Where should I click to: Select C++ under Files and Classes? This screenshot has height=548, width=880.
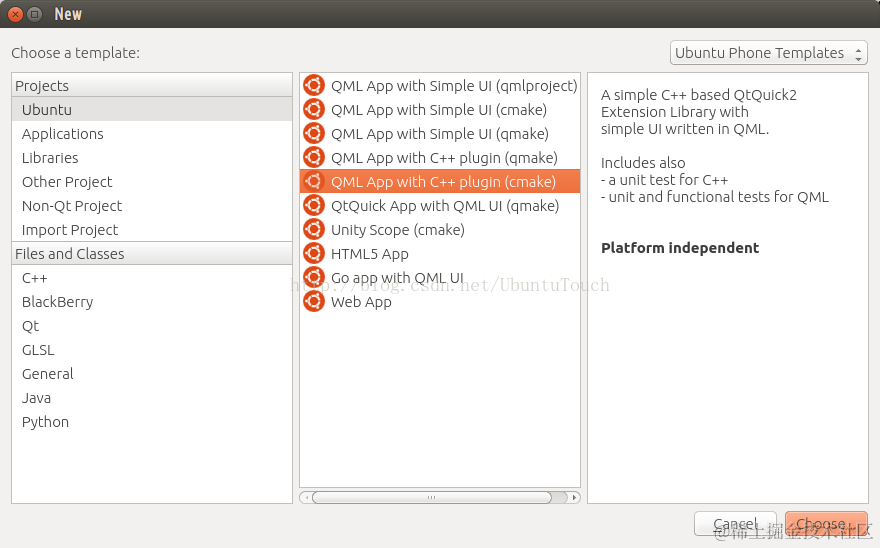(x=152, y=278)
